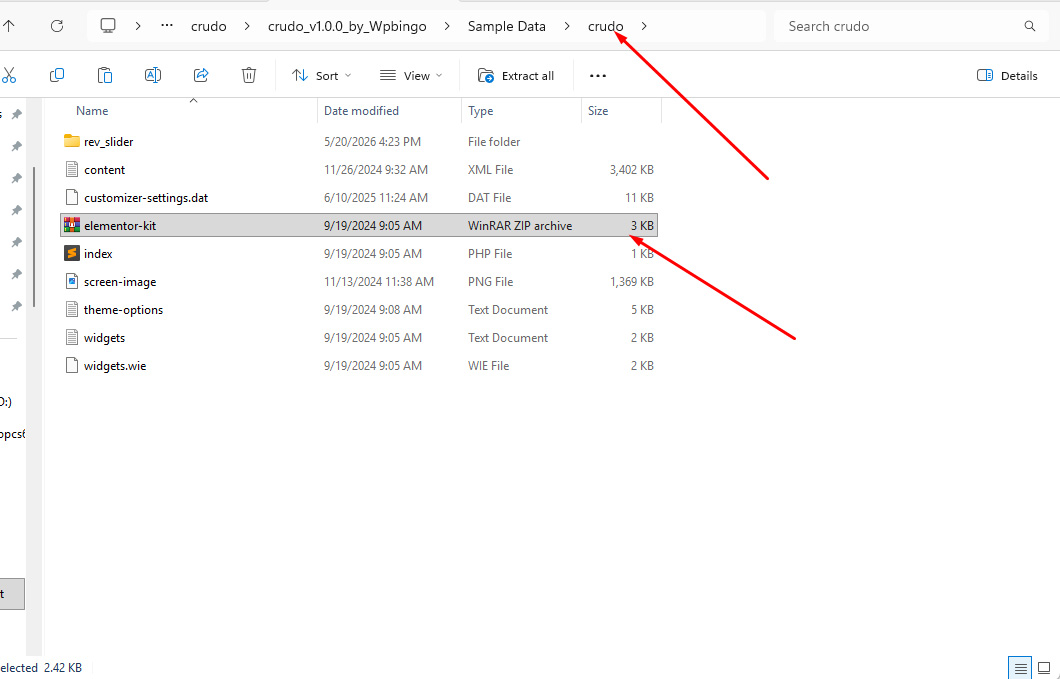The height and width of the screenshot is (679, 1060).
Task: Click the Cut scissors icon
Action: [x=8, y=76]
